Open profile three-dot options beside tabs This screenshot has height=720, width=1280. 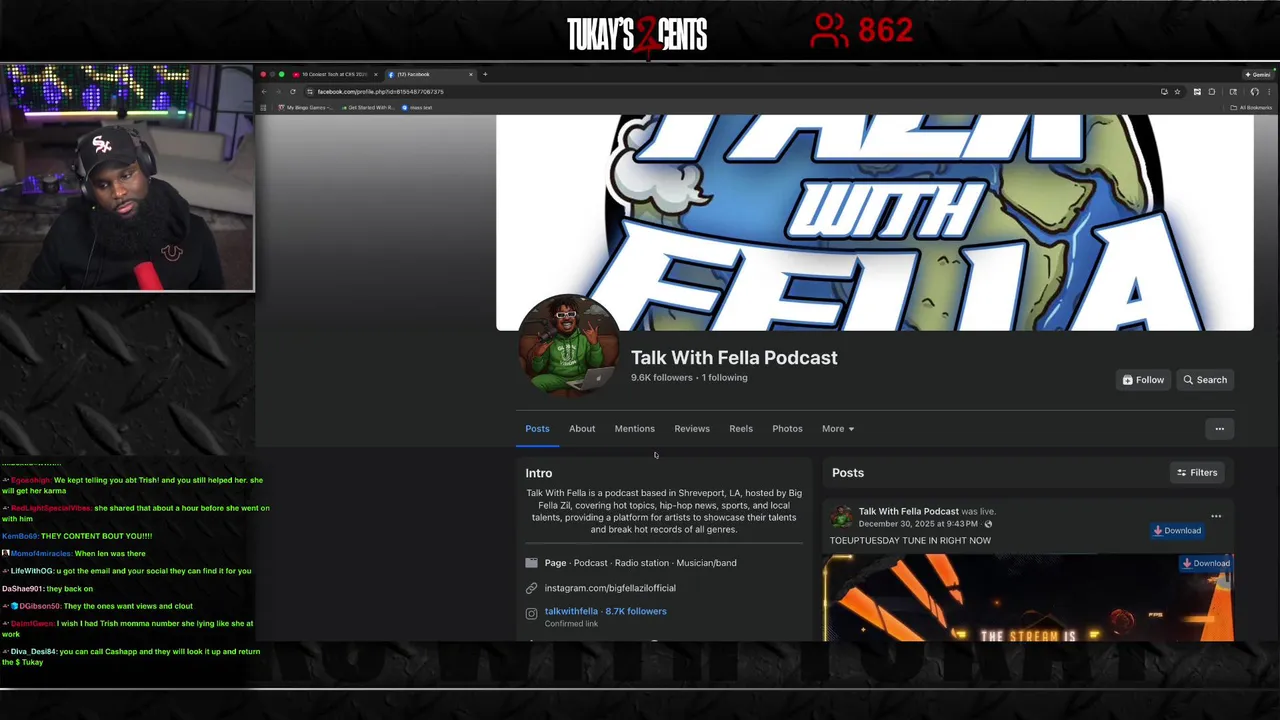tap(1219, 429)
